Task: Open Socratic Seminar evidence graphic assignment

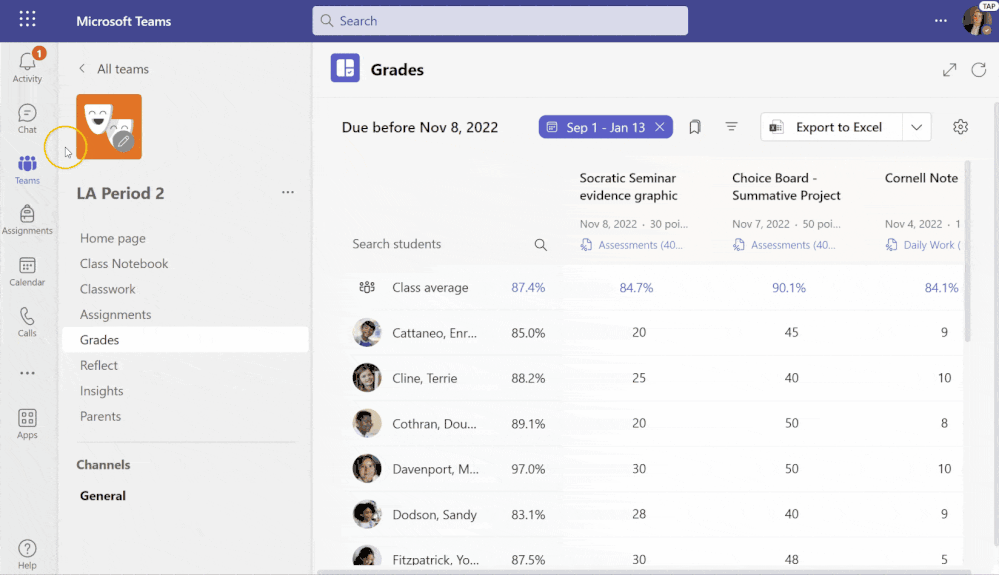Action: coord(628,187)
